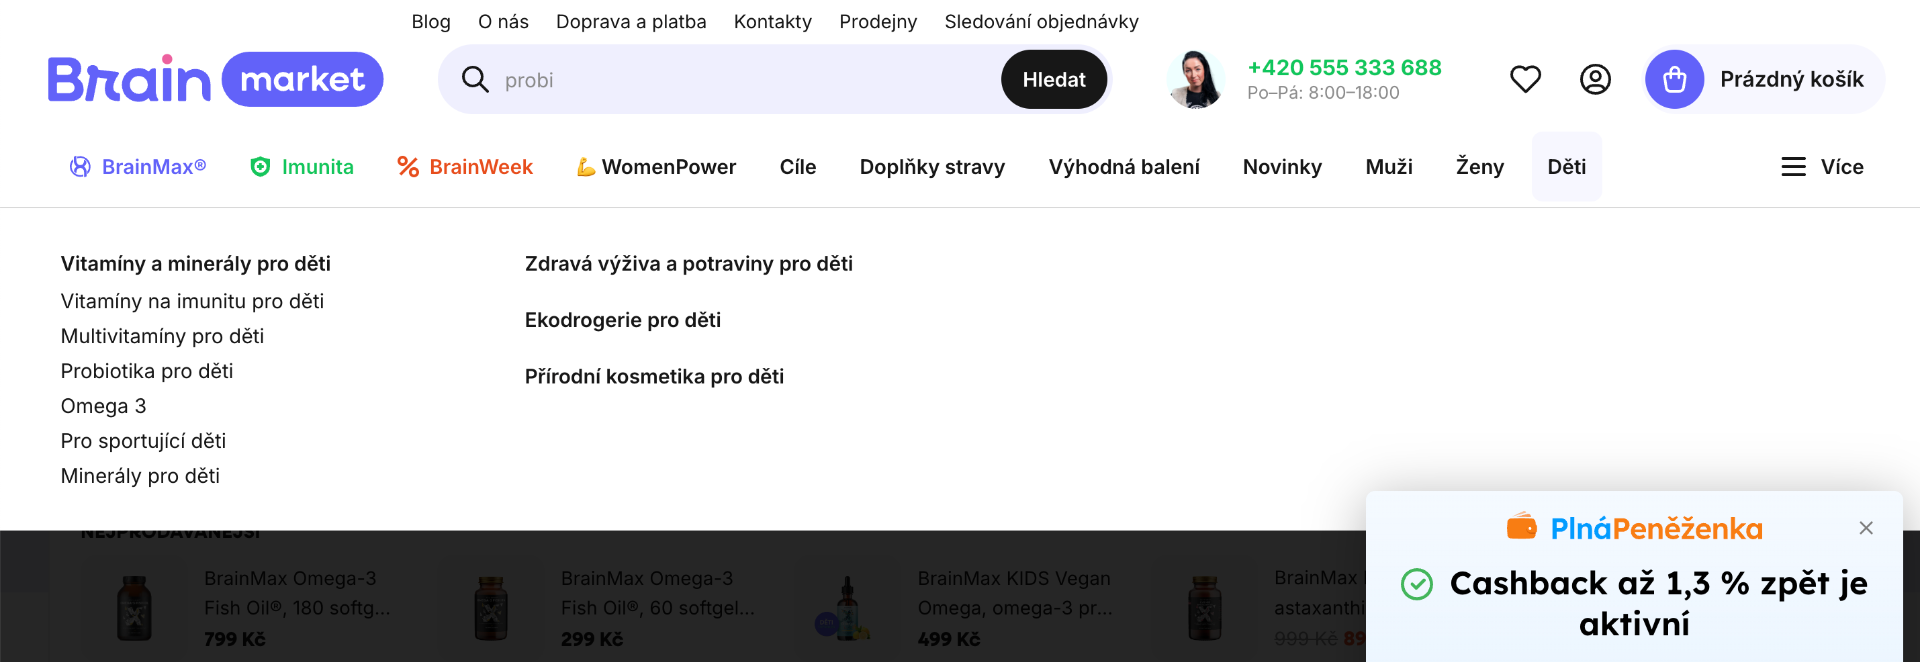Open Probiotika pro děti link
Image resolution: width=1920 pixels, height=662 pixels.
[147, 371]
